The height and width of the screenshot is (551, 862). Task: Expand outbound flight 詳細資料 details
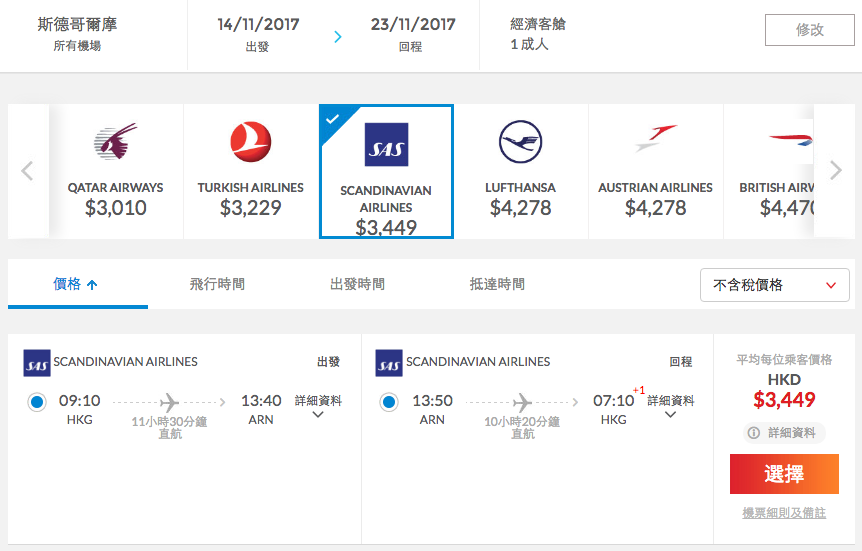click(x=318, y=407)
